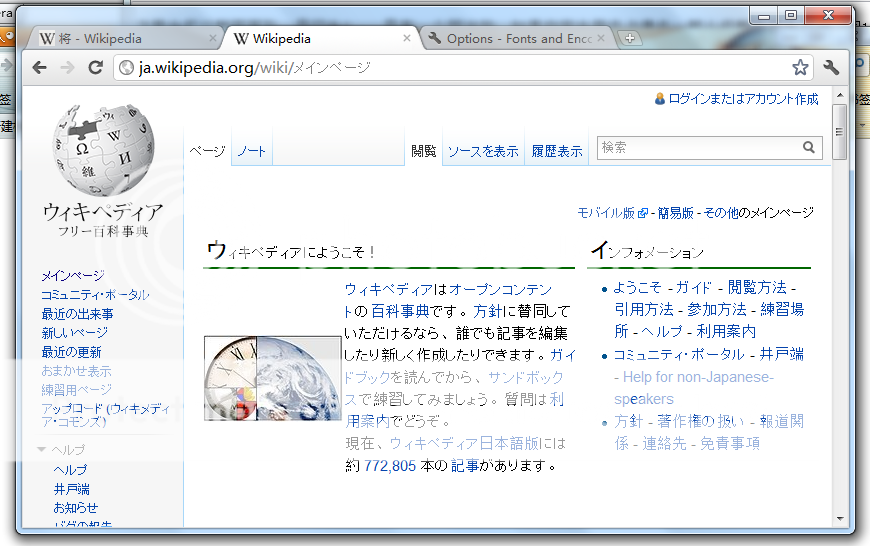This screenshot has height=546, width=870.
Task: Click the Wikipedia globe logo
Action: click(103, 150)
